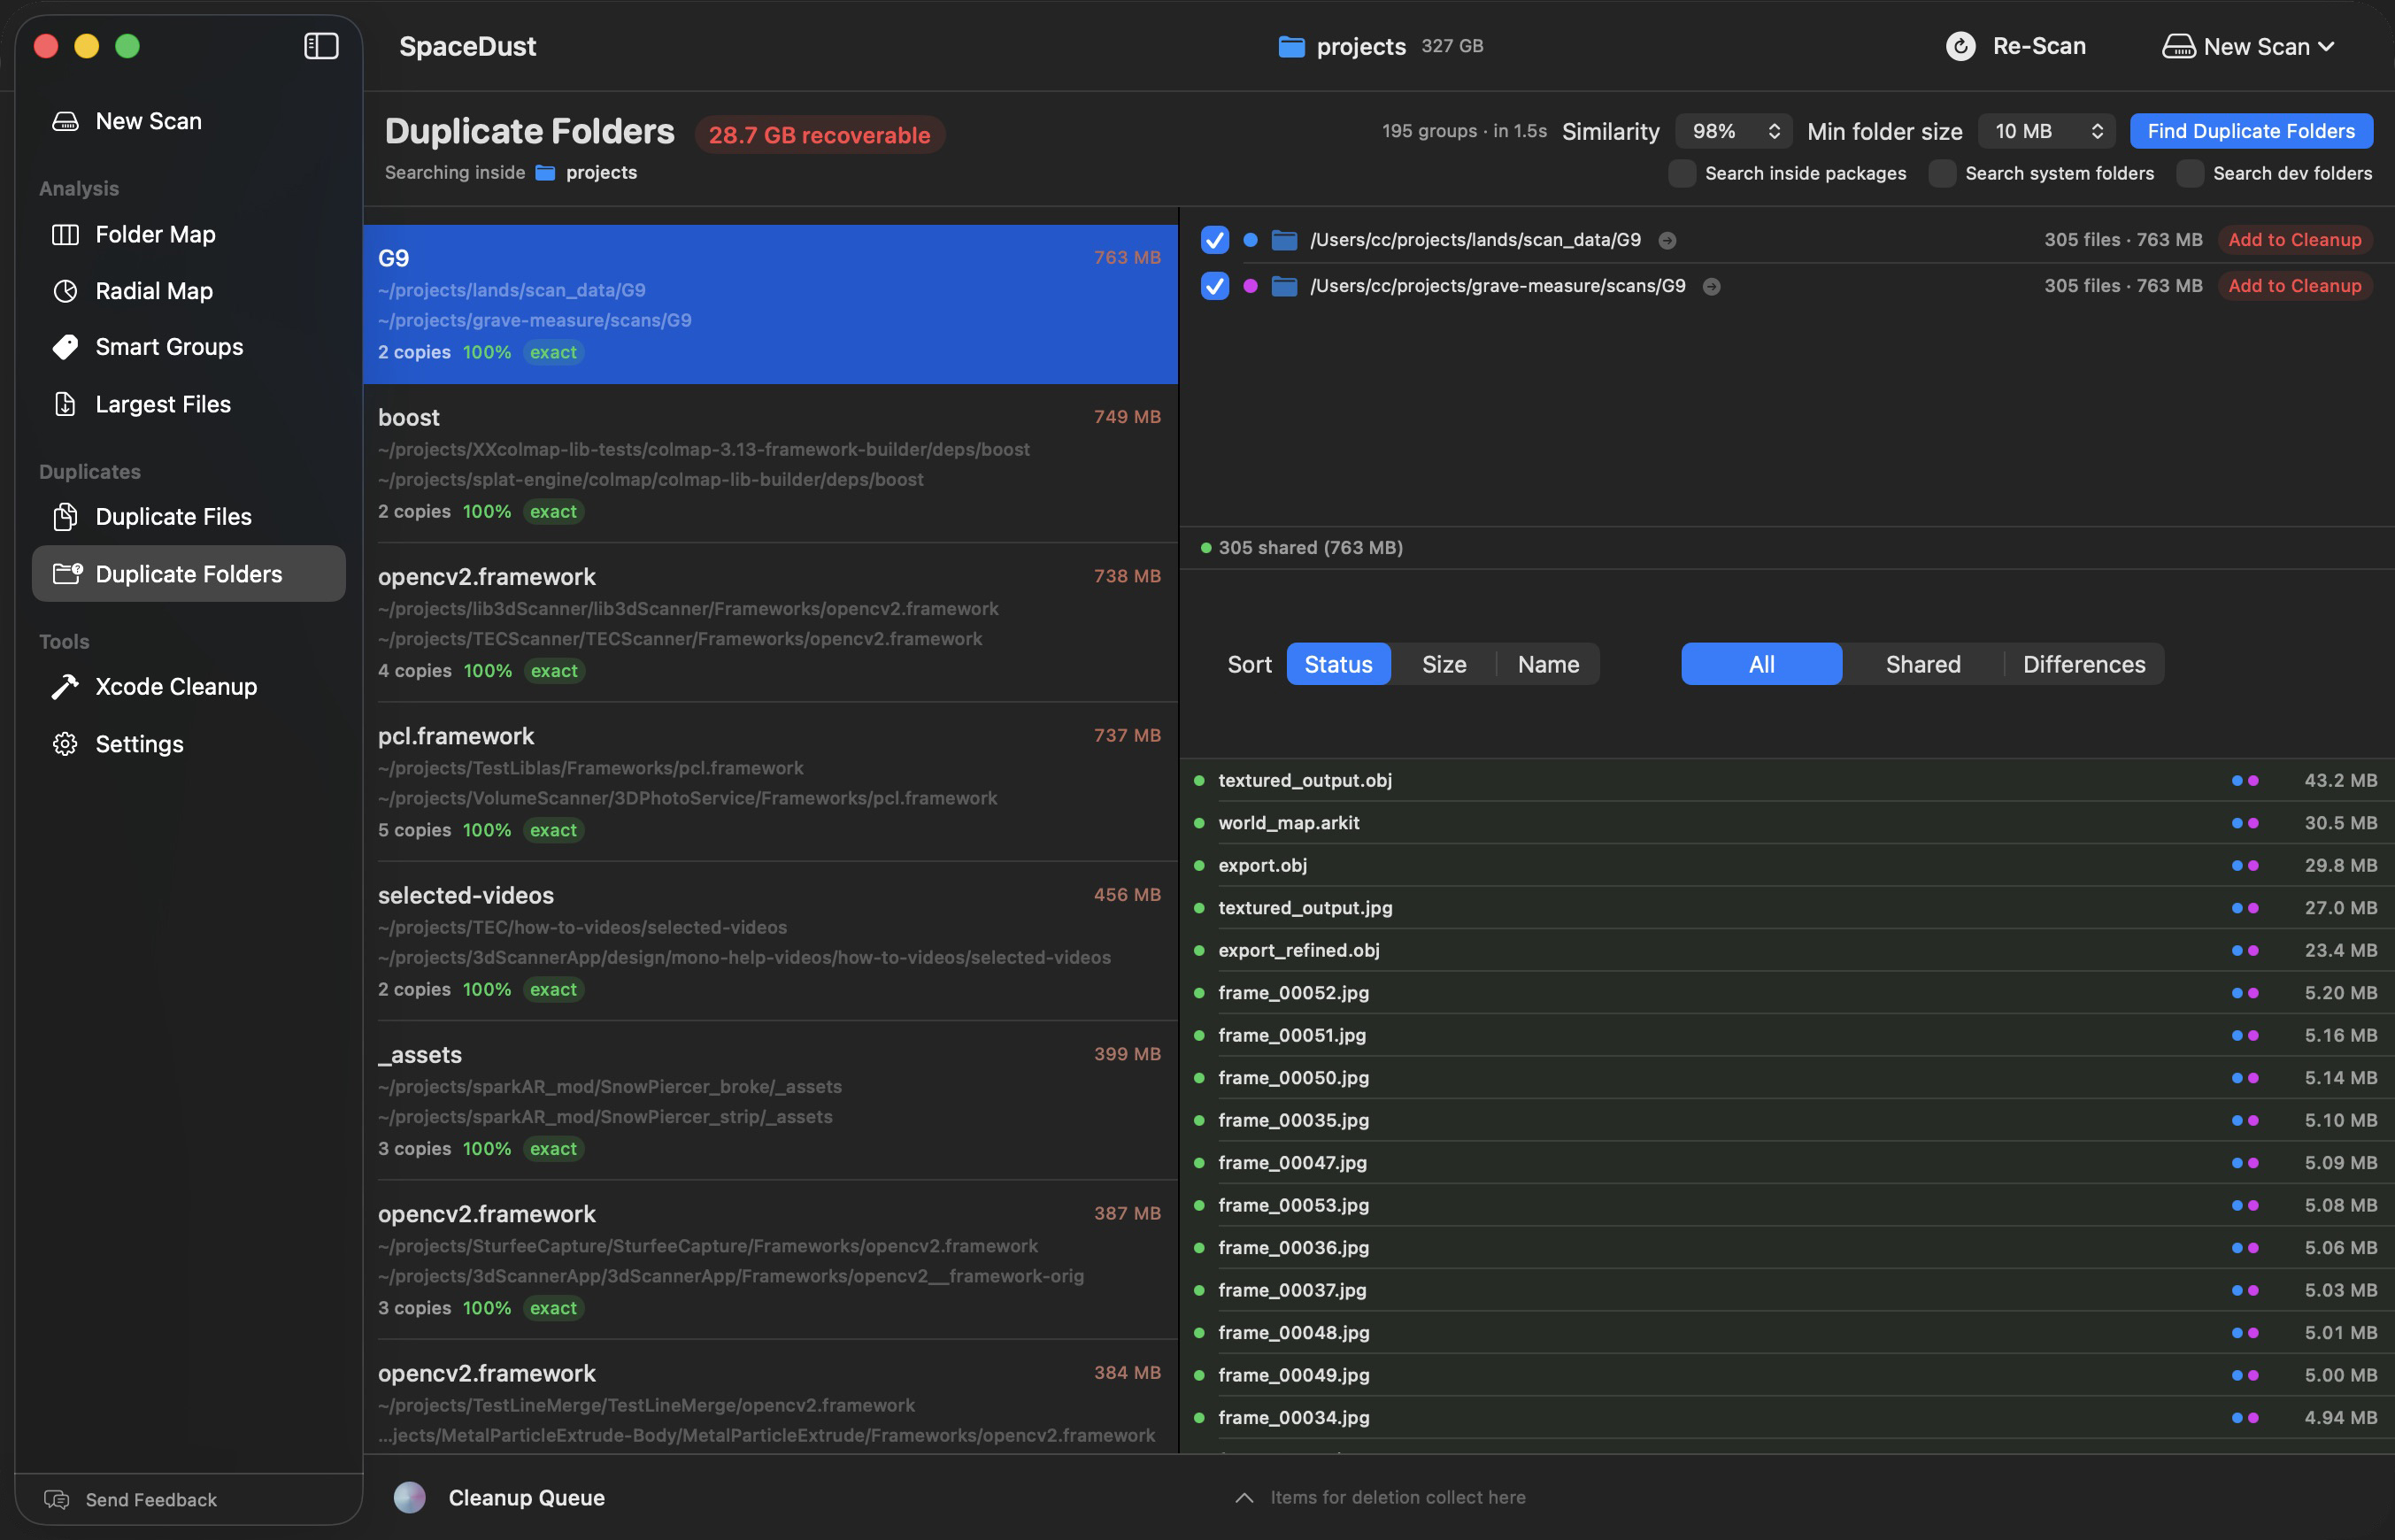Screen dimensions: 2395x1540
Task: Open Largest Files document icon
Action: [x=65, y=404]
